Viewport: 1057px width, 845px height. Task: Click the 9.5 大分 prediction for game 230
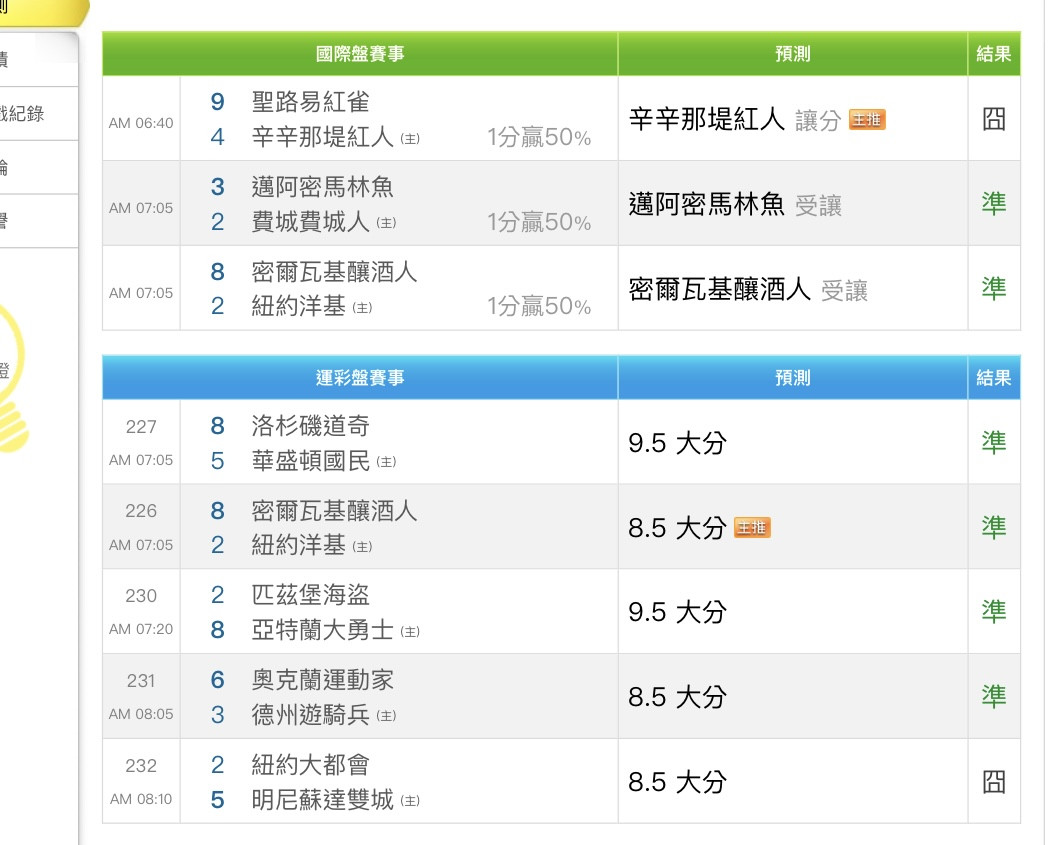point(677,612)
